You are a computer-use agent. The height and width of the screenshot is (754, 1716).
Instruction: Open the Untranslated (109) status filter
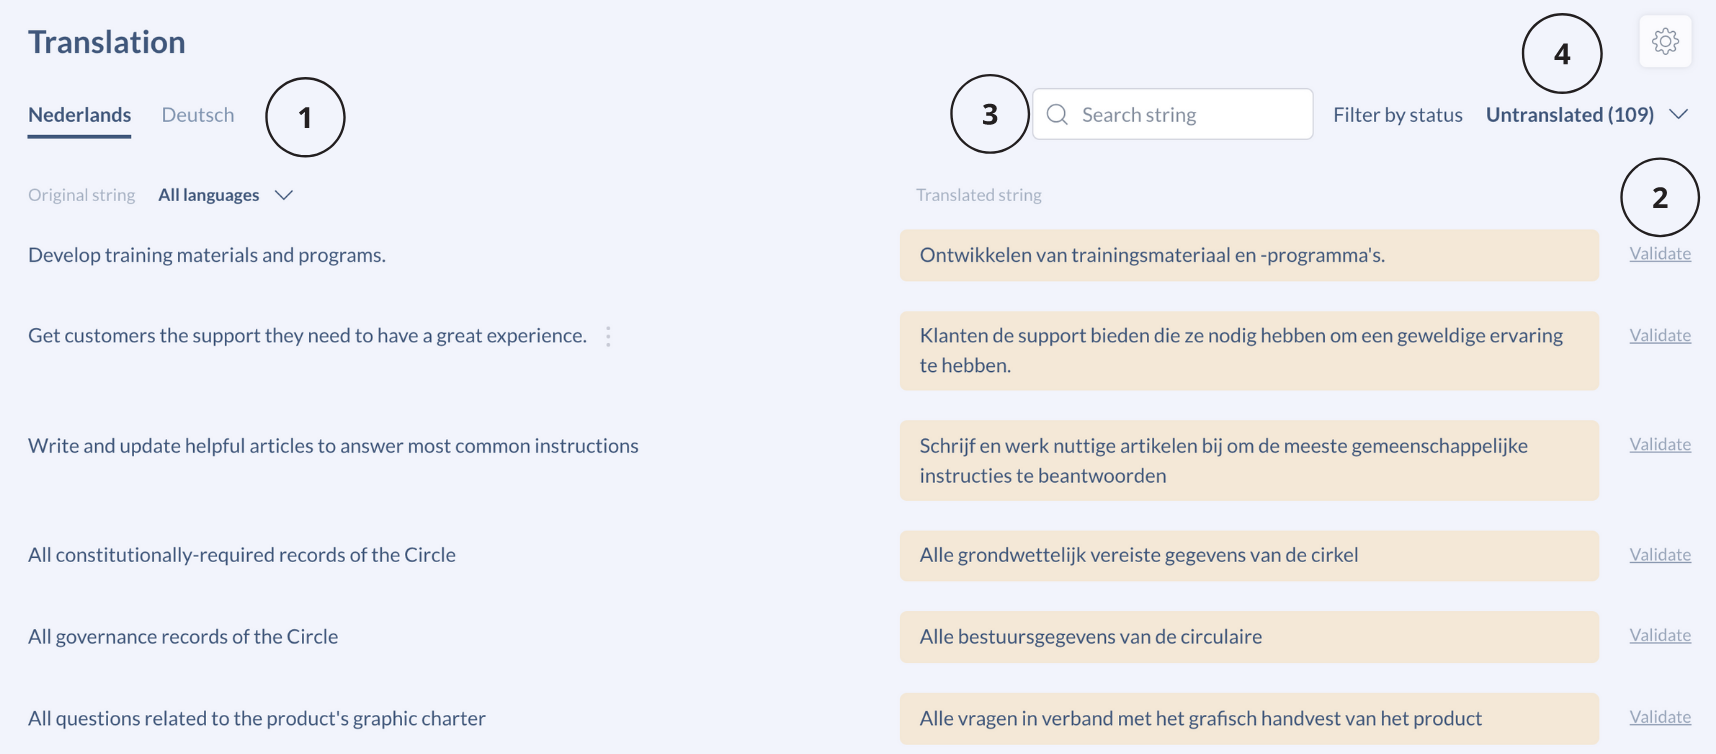point(1569,115)
